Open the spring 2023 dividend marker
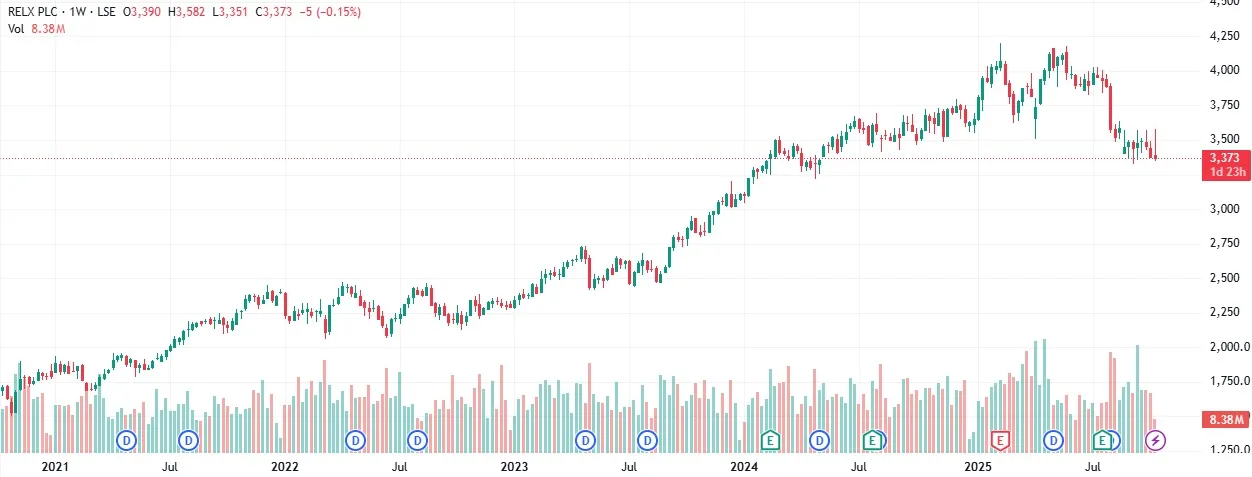This screenshot has width=1252, height=477. pyautogui.click(x=585, y=439)
